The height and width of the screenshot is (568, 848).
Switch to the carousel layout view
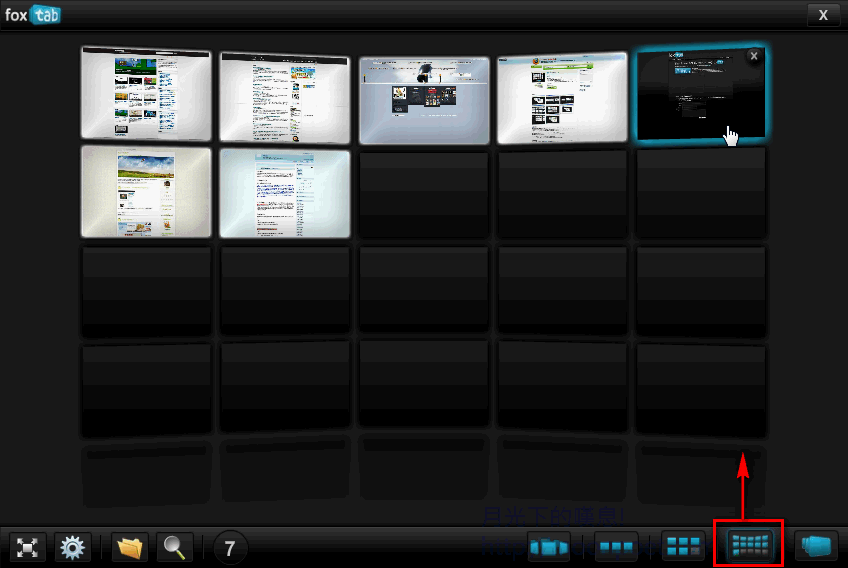coord(549,547)
